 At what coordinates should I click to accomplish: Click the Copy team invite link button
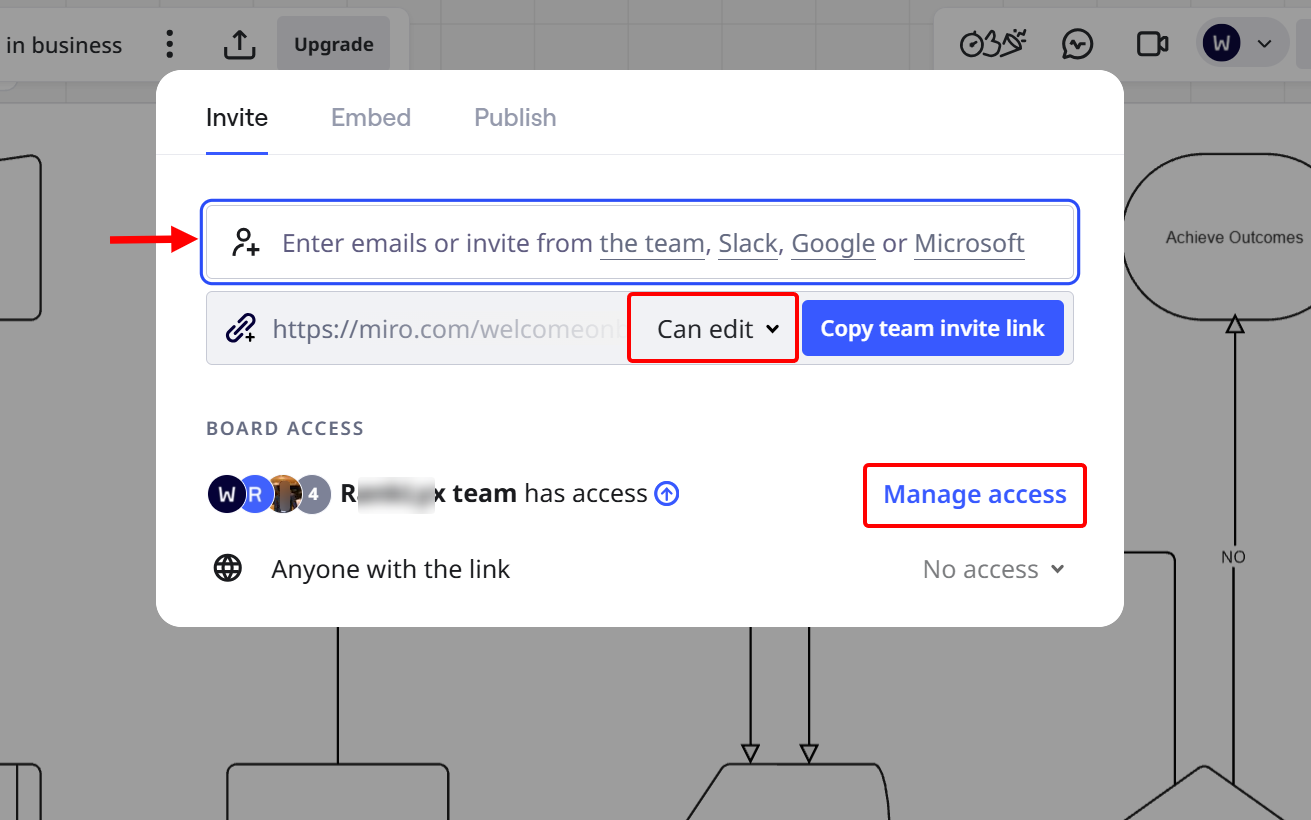pos(932,328)
